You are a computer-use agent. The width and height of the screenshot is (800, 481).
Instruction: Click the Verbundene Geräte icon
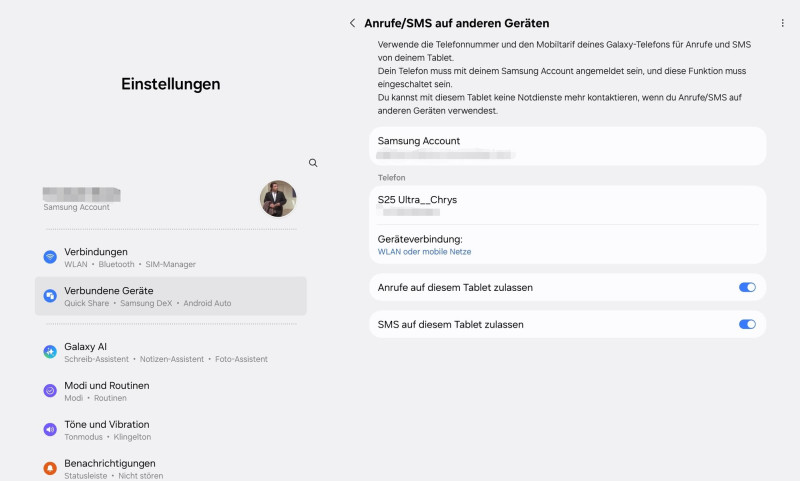click(x=50, y=296)
